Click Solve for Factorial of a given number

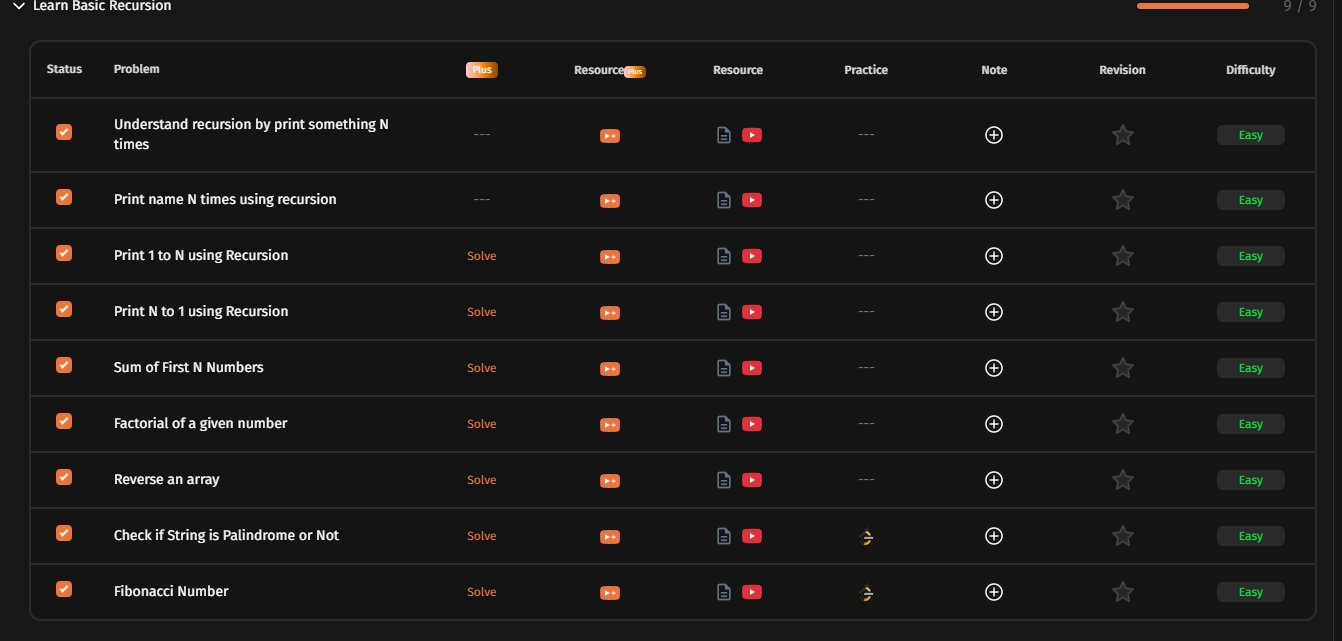point(481,424)
